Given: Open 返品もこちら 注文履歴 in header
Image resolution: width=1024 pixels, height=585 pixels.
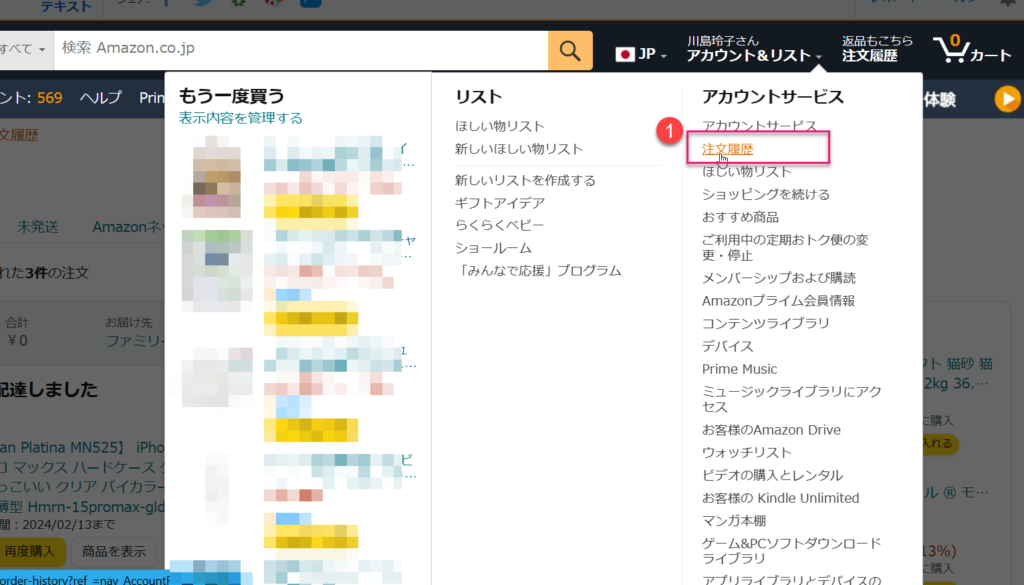Looking at the screenshot, I should [x=877, y=49].
